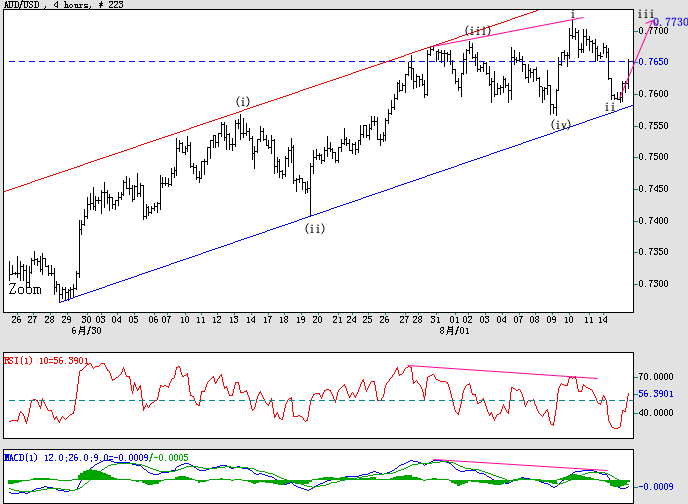Click the 0.7500 price axis value
688x504 pixels.
(x=653, y=157)
